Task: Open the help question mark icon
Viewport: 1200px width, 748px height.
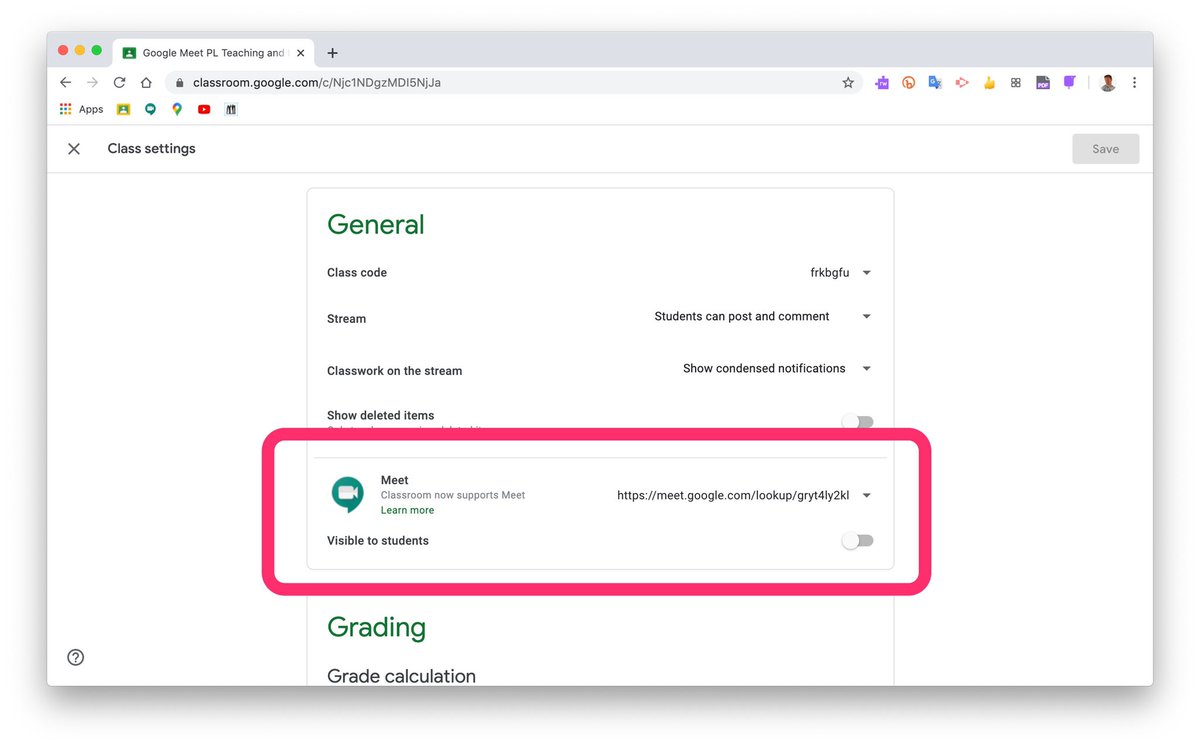Action: (76, 657)
